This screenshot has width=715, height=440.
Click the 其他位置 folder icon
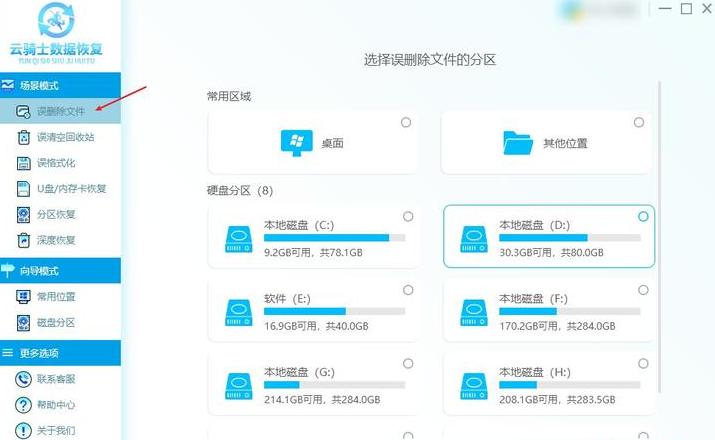518,143
